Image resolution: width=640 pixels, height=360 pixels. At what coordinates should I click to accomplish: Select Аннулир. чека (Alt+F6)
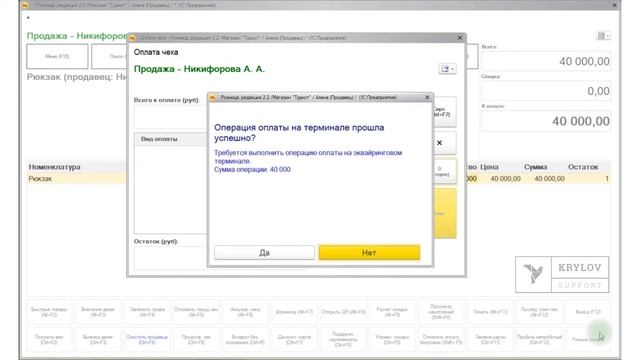(x=245, y=312)
